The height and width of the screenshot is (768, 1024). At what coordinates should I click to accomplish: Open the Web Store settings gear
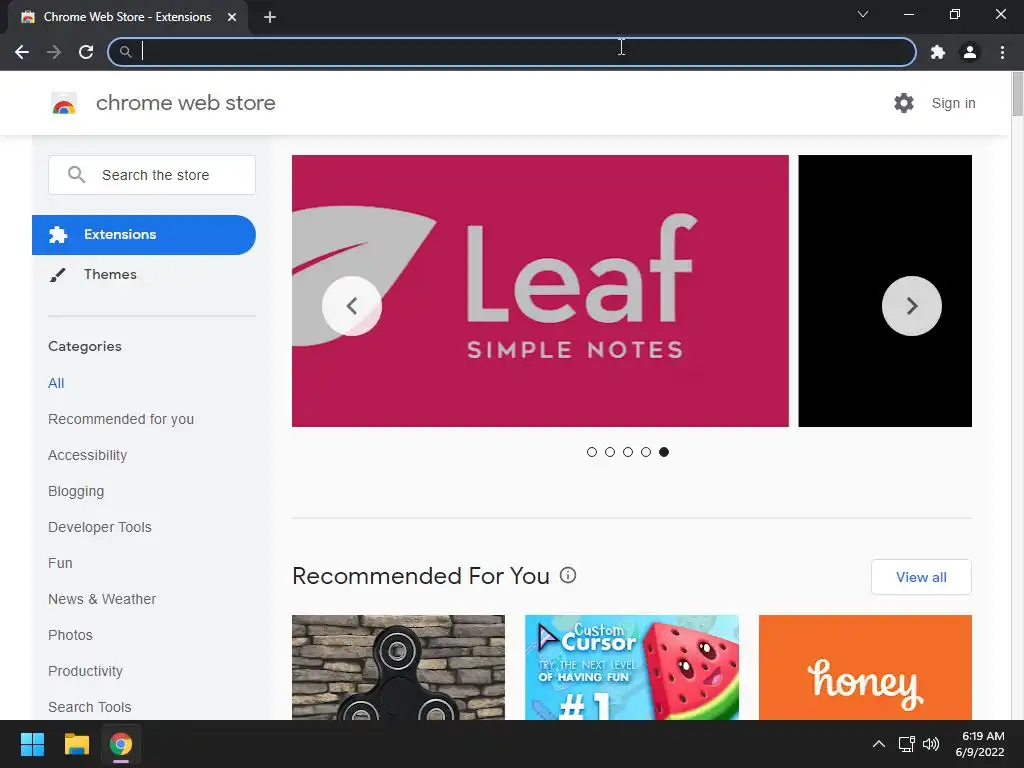coord(904,103)
